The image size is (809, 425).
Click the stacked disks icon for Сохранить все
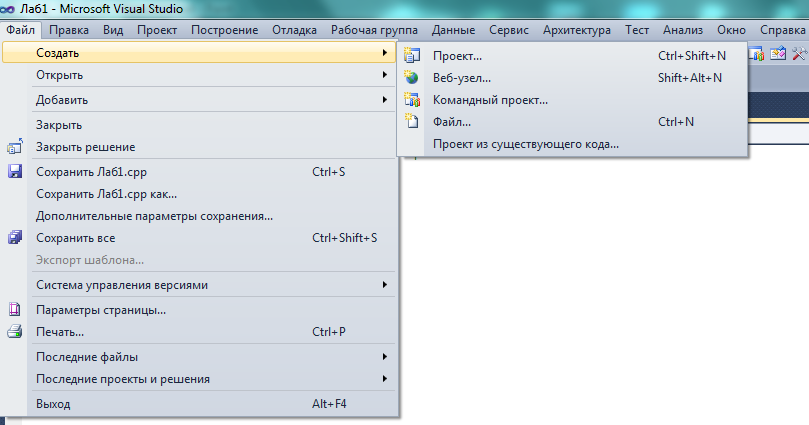click(15, 237)
